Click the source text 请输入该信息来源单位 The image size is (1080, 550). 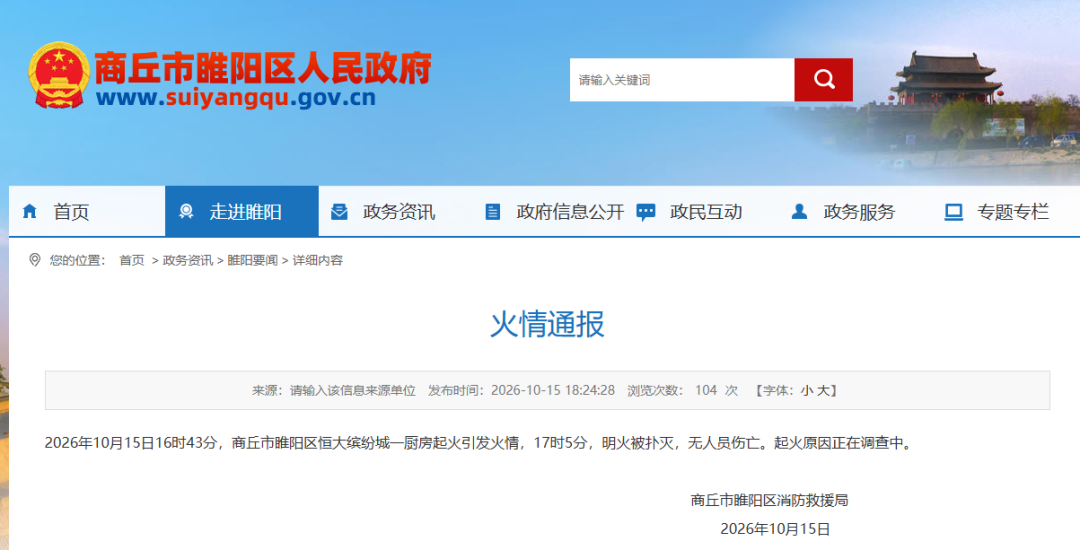[353, 390]
